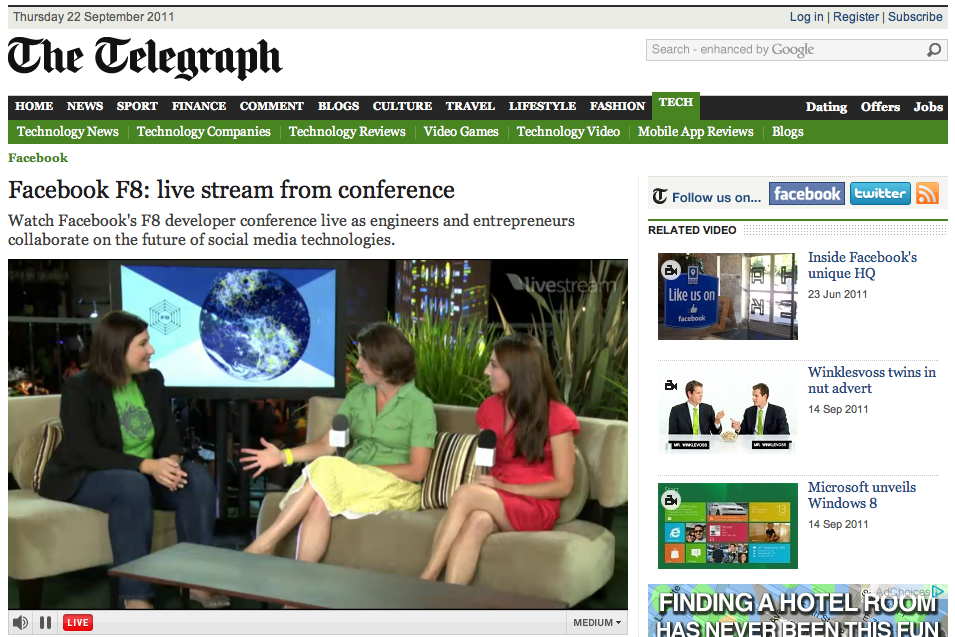The image size is (955, 637).
Task: Go to the HOME menu item
Action: pyautogui.click(x=34, y=106)
